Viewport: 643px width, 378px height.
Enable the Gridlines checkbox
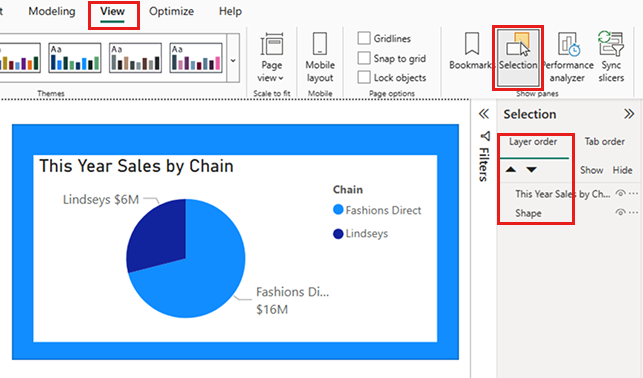coord(364,39)
